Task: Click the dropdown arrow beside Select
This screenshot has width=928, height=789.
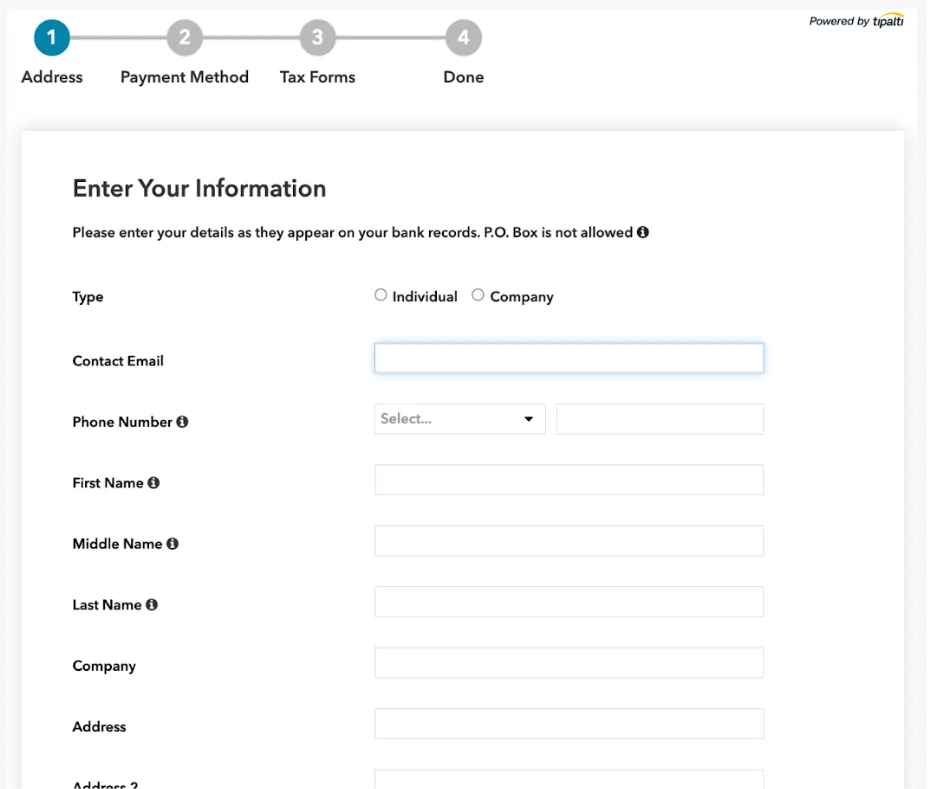Action: [529, 418]
